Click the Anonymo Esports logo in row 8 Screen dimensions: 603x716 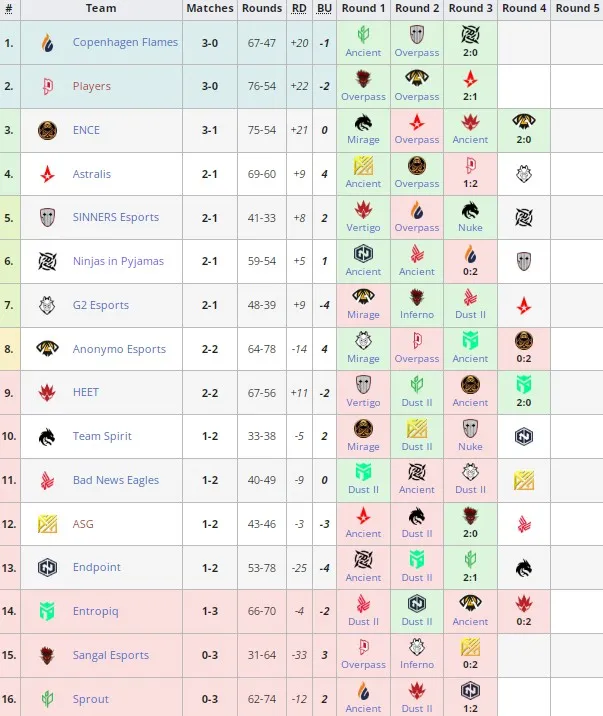click(47, 349)
